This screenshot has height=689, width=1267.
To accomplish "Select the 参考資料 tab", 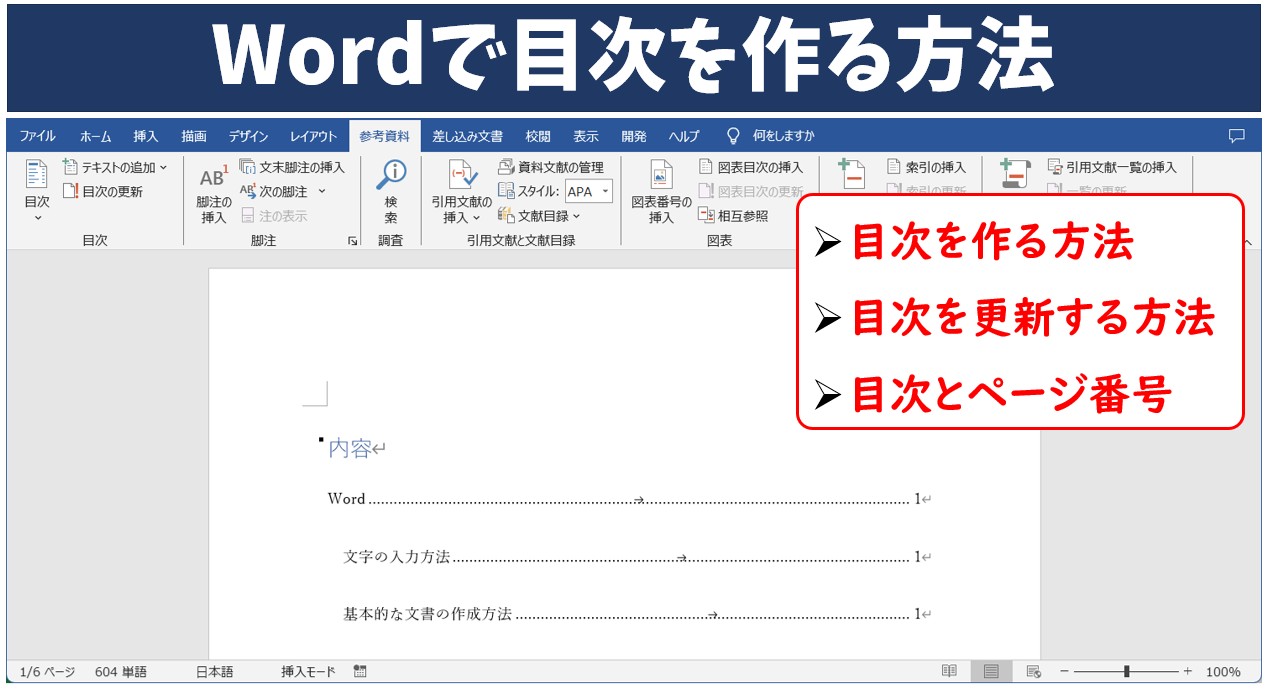I will [385, 136].
